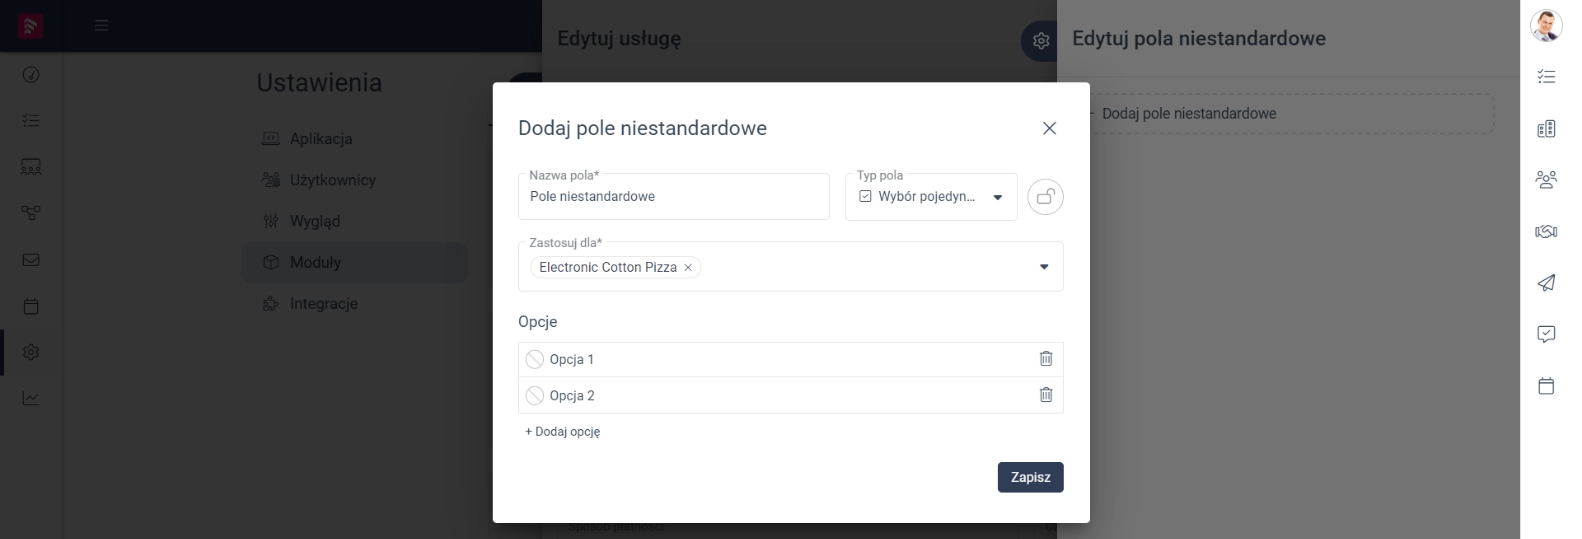The image size is (1582, 539).
Task: Open the chart statistics icon in left sidebar
Action: coord(31,398)
